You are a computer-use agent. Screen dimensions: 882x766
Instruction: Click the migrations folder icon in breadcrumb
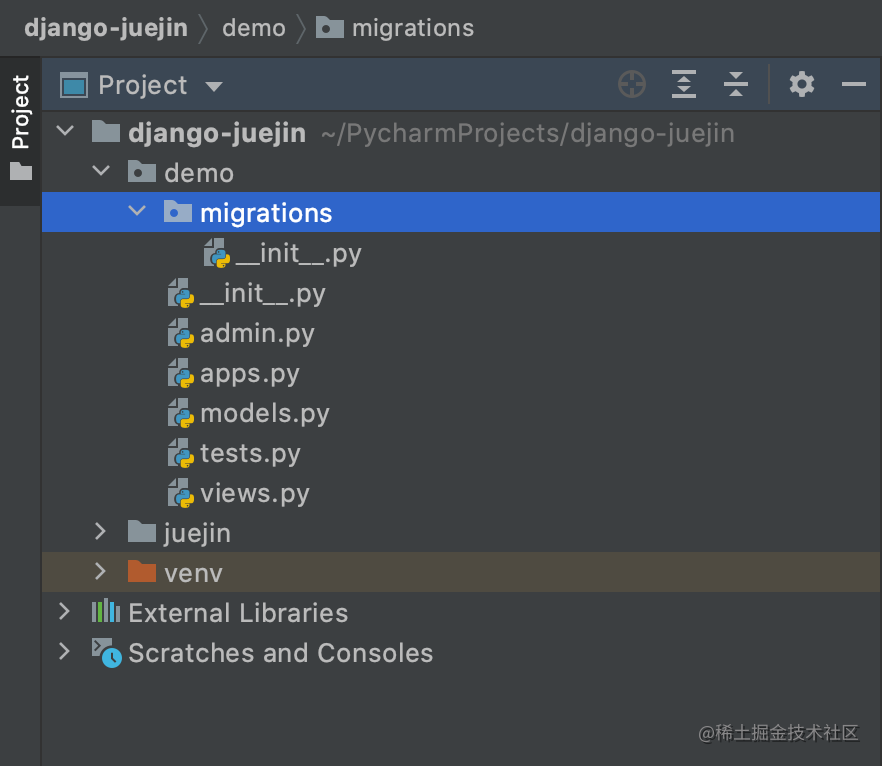click(330, 27)
